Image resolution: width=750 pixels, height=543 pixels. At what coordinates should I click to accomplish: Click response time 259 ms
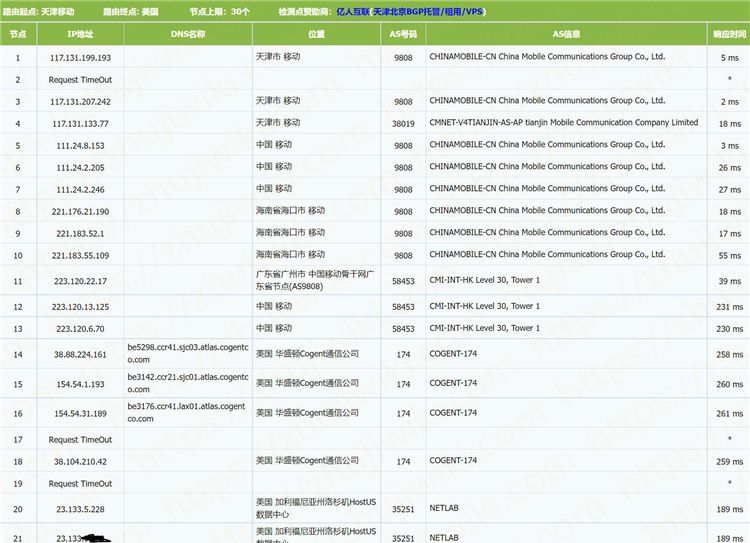729,462
